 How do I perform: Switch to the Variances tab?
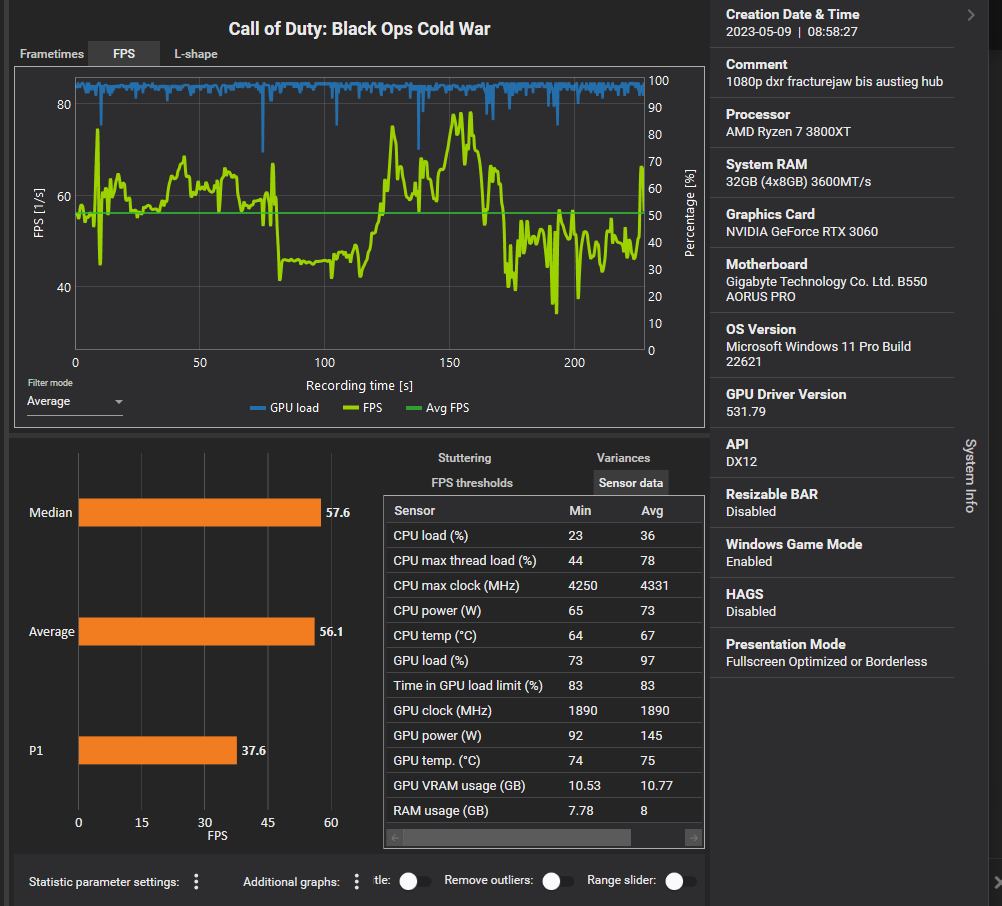623,458
